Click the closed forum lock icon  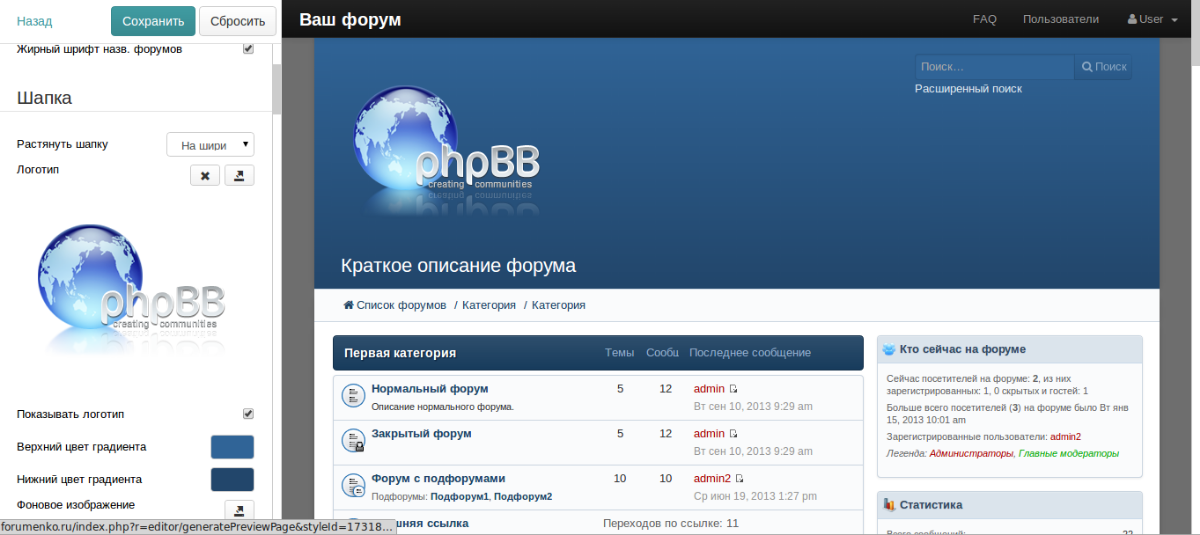coord(353,440)
